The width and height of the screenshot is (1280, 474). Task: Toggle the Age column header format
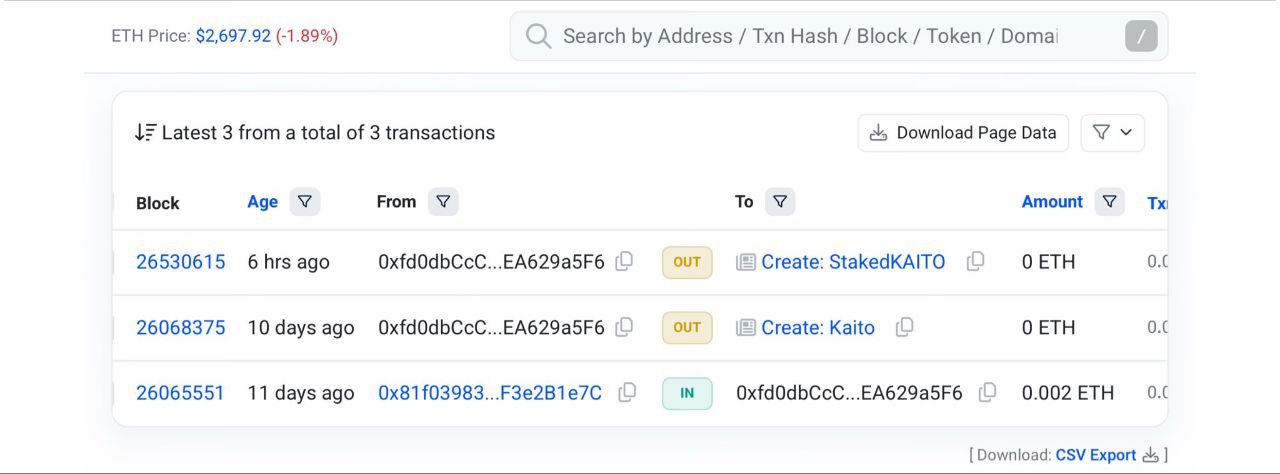point(262,202)
